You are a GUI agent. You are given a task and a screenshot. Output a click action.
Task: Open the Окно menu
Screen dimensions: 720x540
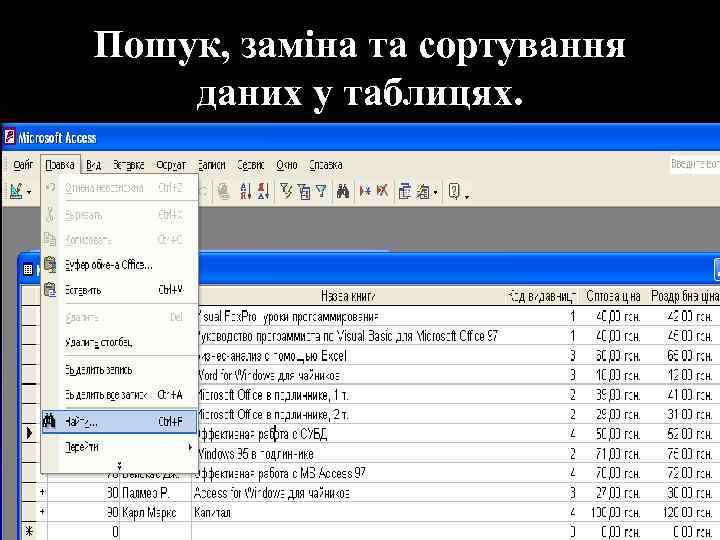click(287, 165)
